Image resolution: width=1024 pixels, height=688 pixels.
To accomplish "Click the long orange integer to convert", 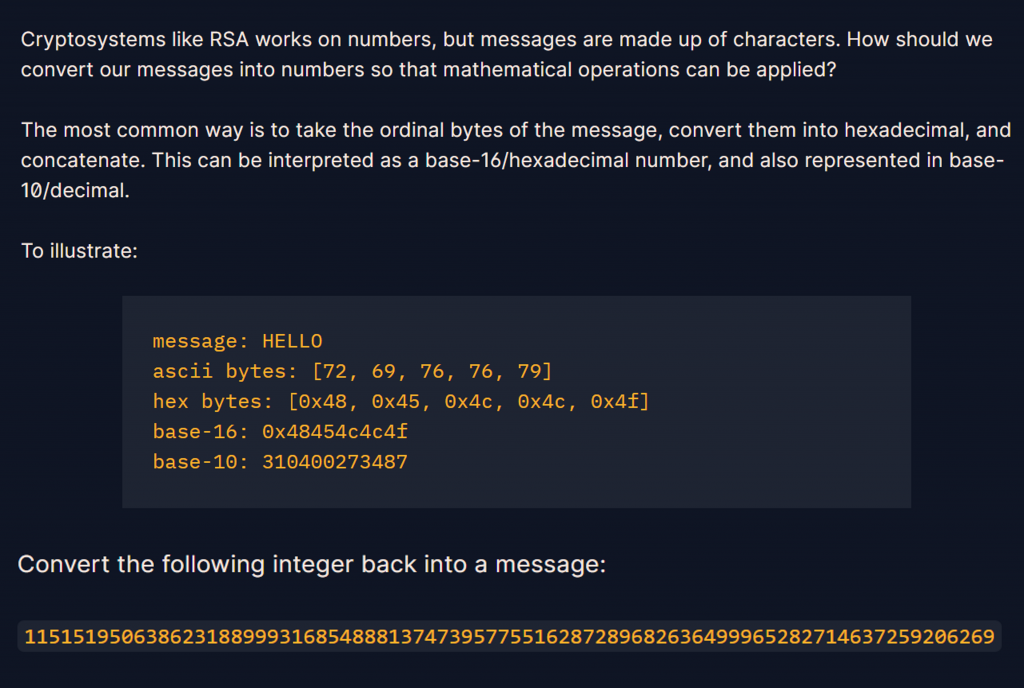I will coord(509,637).
